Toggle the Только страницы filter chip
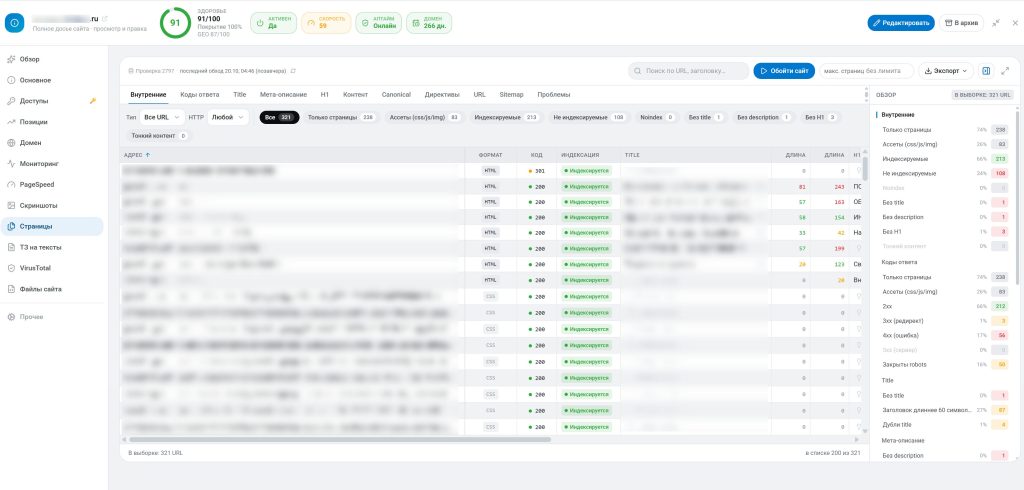Viewport: 1024px width, 490px height. click(341, 118)
